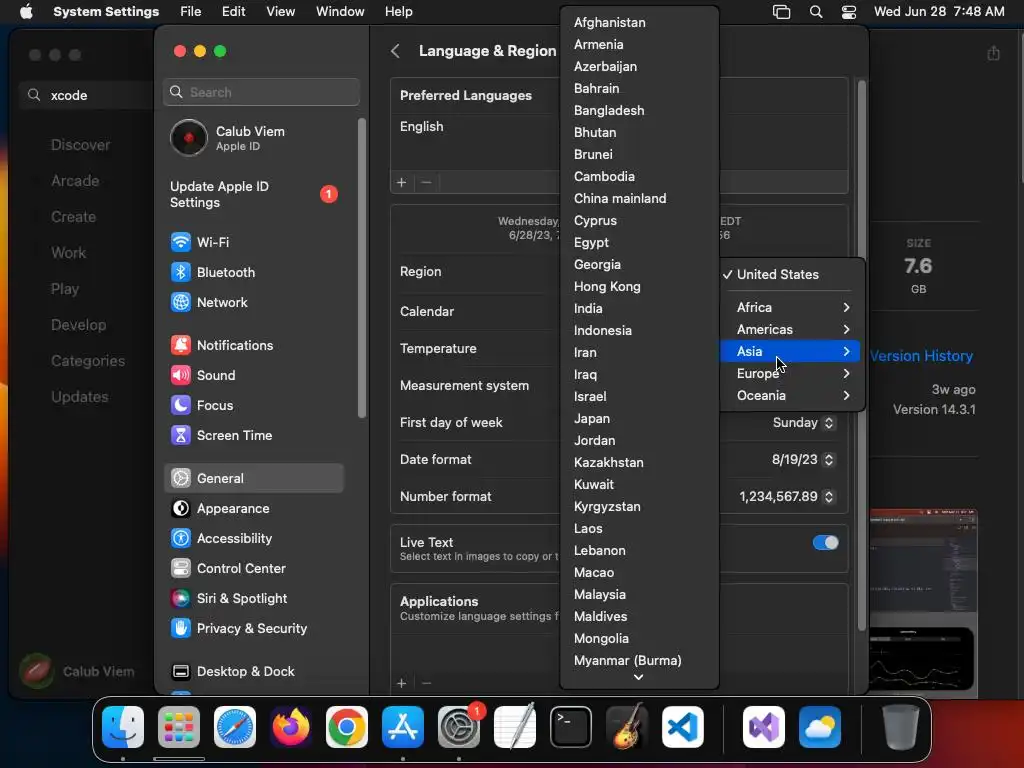The width and height of the screenshot is (1024, 768).
Task: Launch Safari from the Dock
Action: coord(235,727)
